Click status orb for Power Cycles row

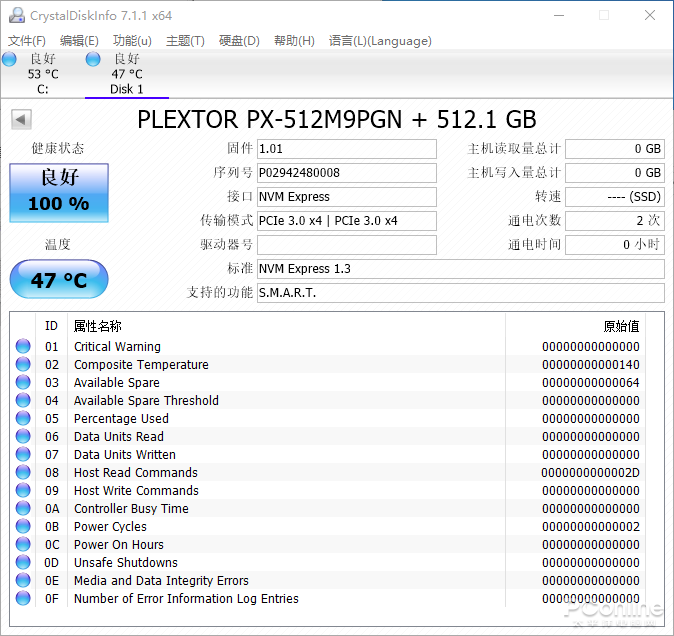(23, 527)
